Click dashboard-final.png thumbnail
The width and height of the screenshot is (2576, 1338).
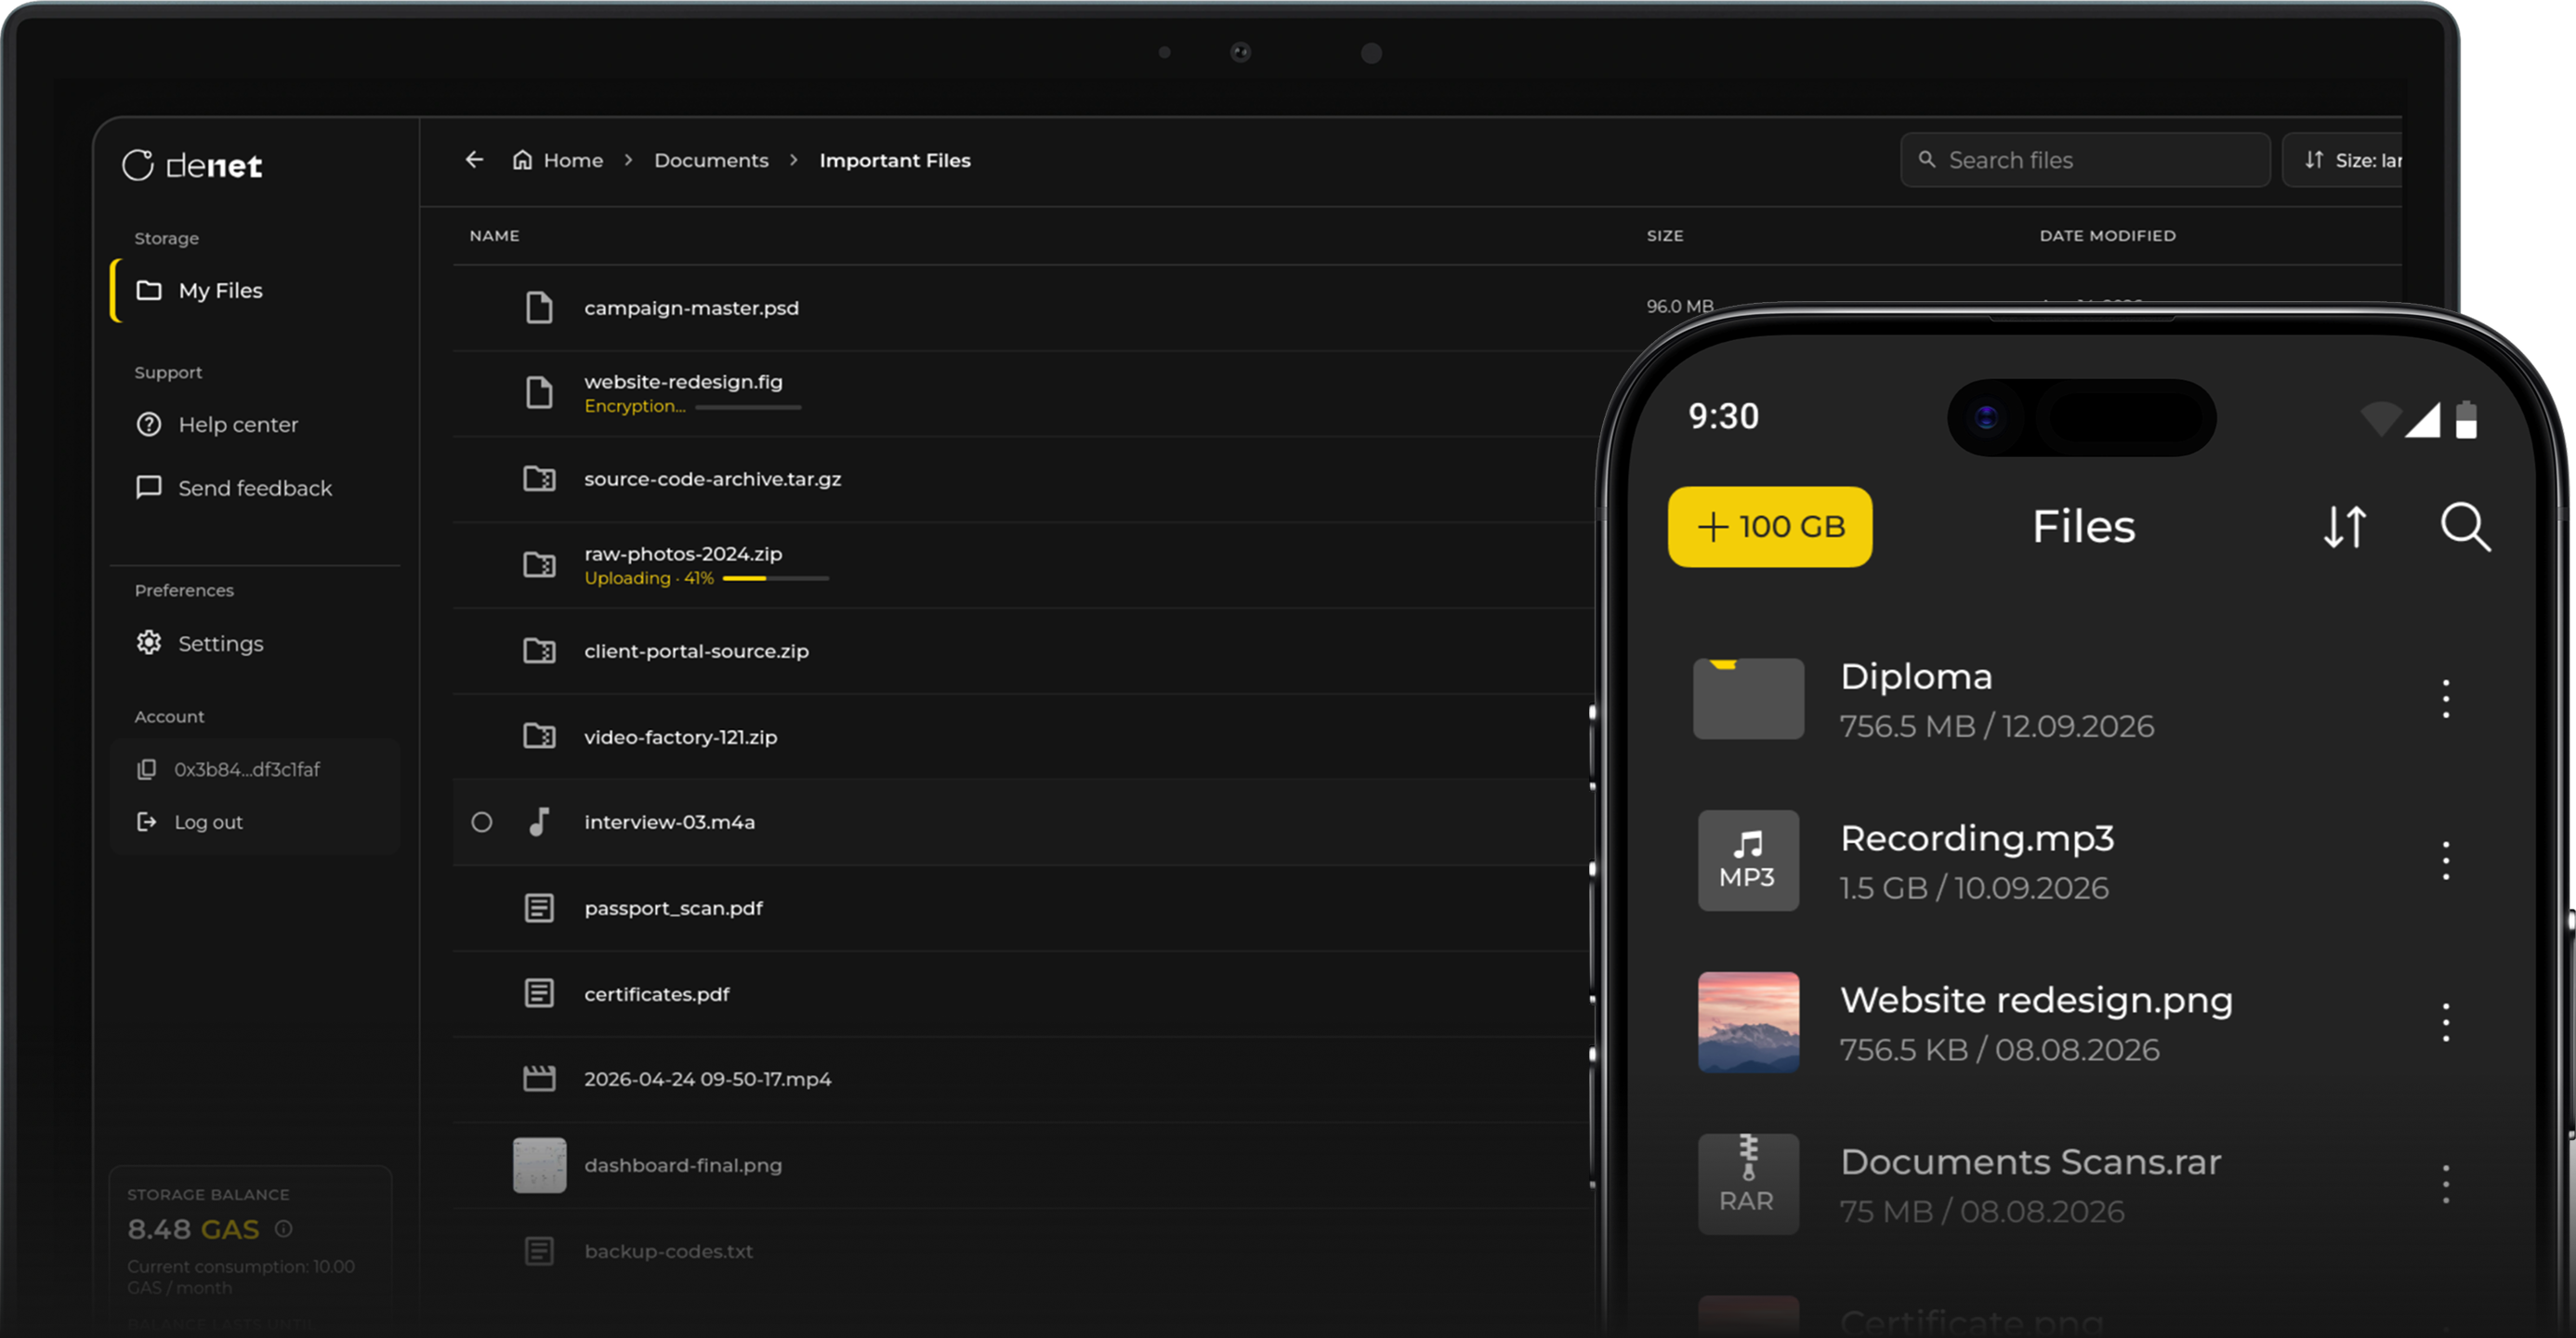tap(539, 1165)
